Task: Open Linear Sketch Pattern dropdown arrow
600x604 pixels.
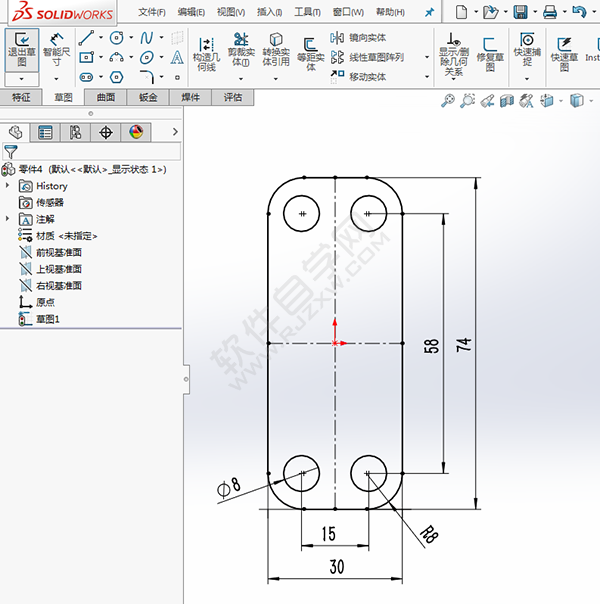Action: coord(427,57)
